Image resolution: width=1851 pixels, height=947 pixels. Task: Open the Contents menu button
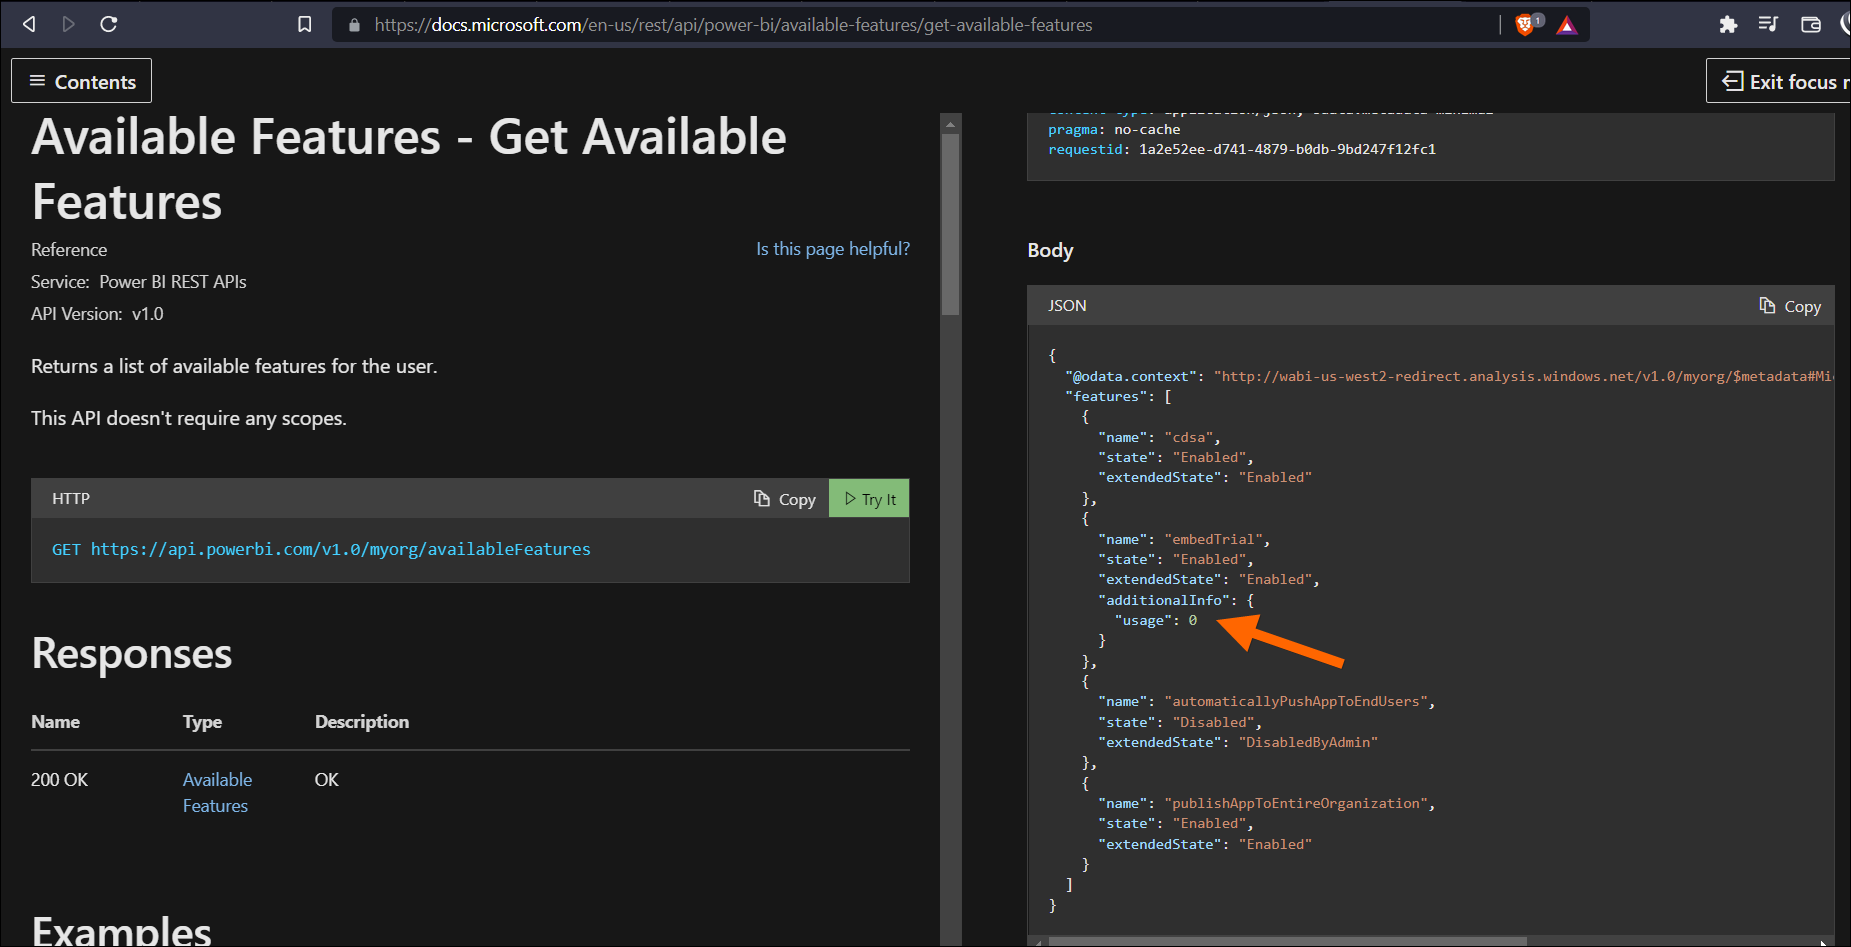pos(82,81)
